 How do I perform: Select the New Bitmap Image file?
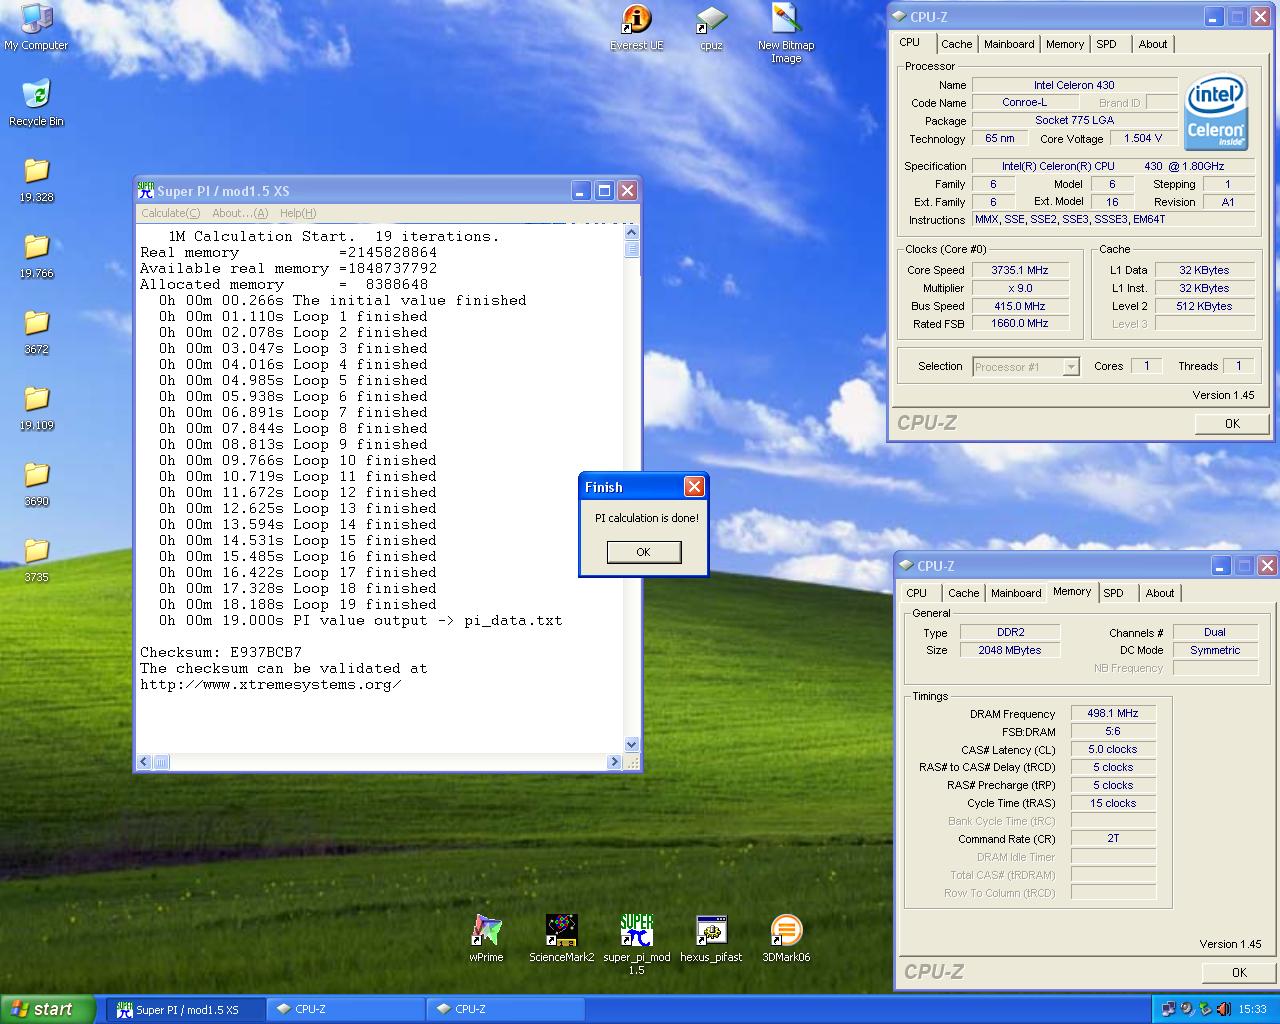786,33
